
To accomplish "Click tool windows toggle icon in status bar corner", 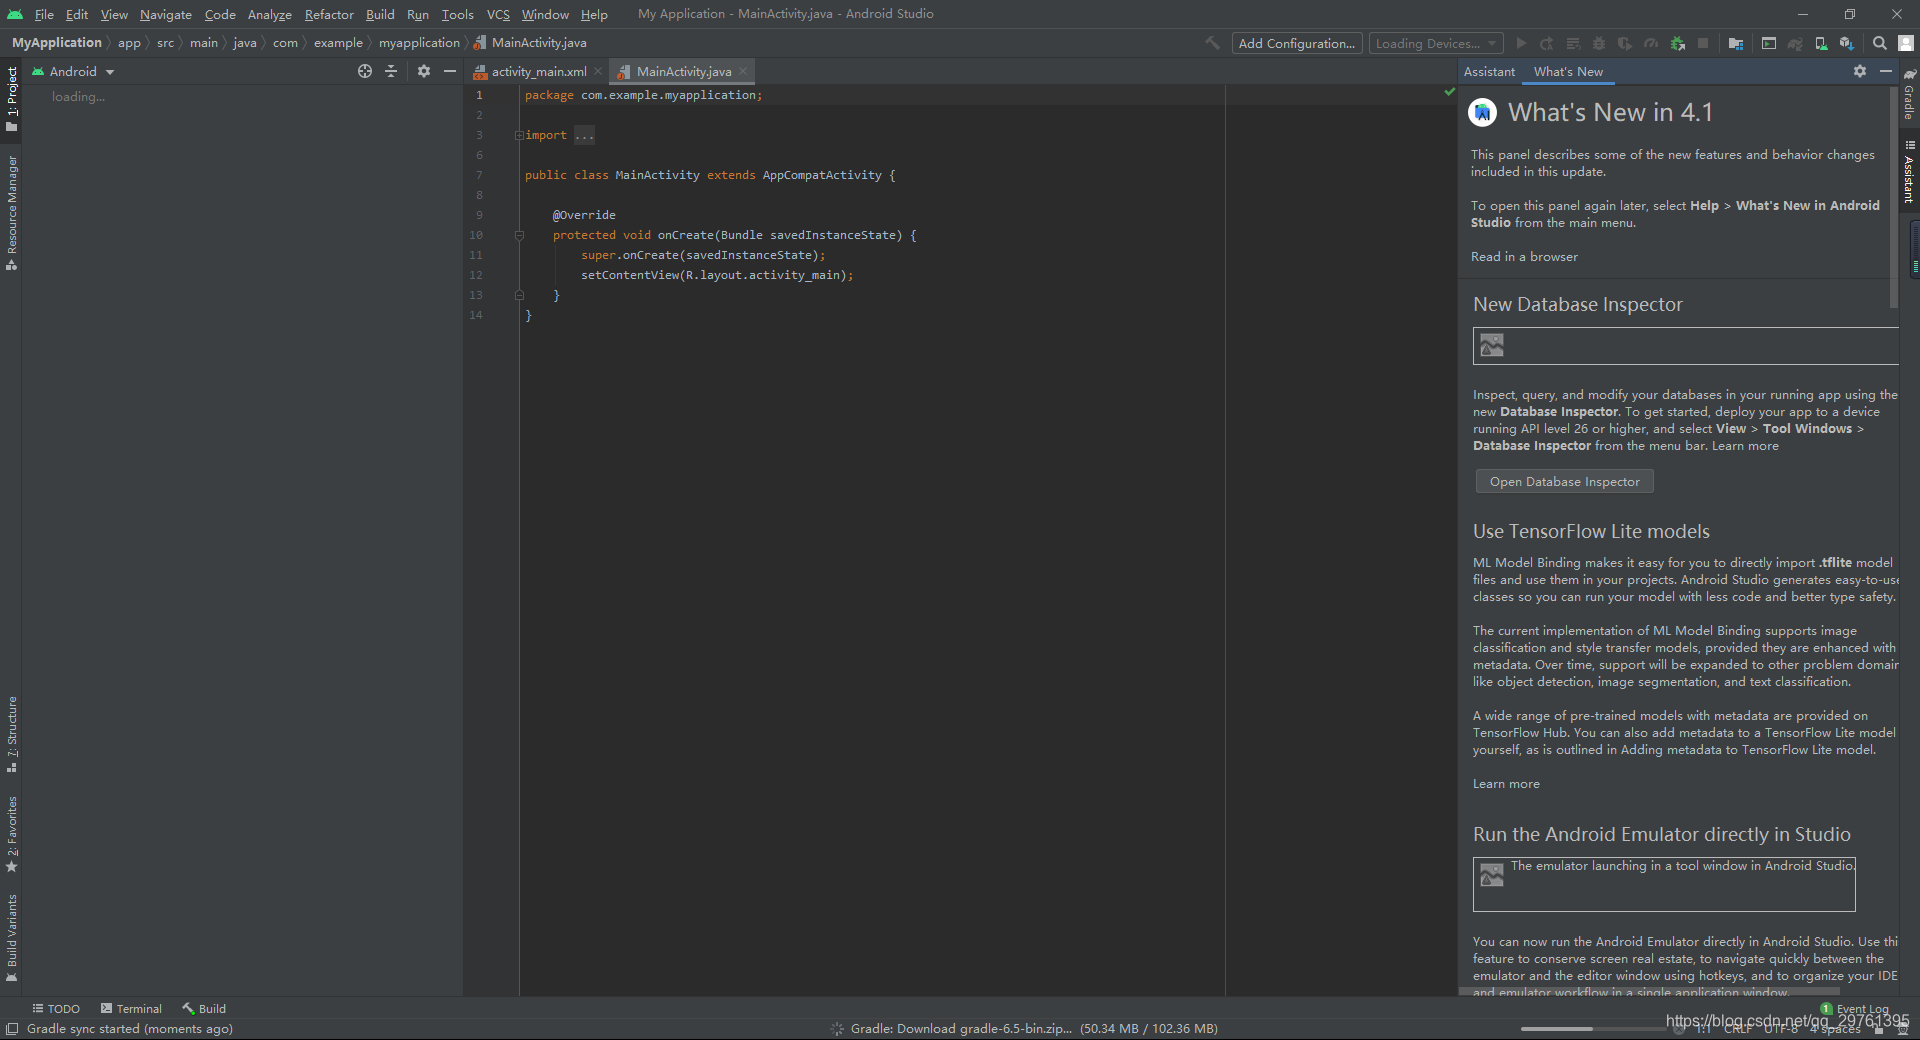I will (12, 1029).
